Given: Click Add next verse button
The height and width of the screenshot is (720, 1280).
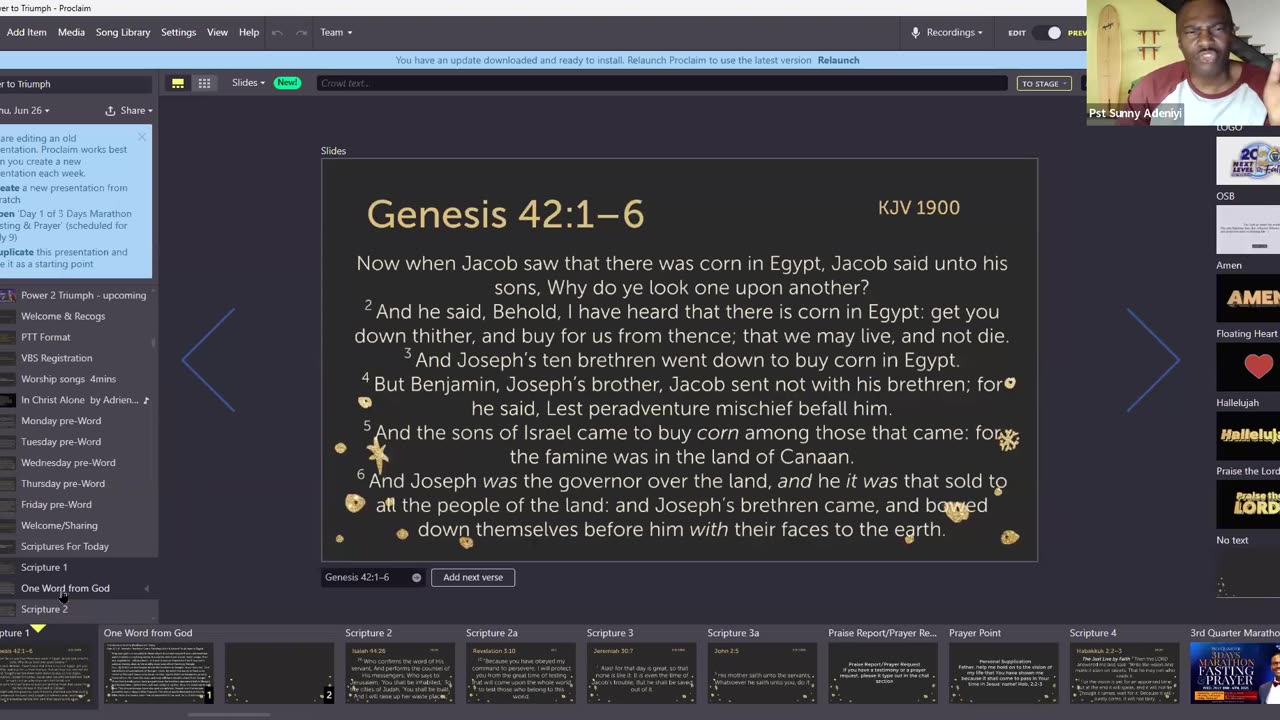Looking at the screenshot, I should (x=473, y=577).
